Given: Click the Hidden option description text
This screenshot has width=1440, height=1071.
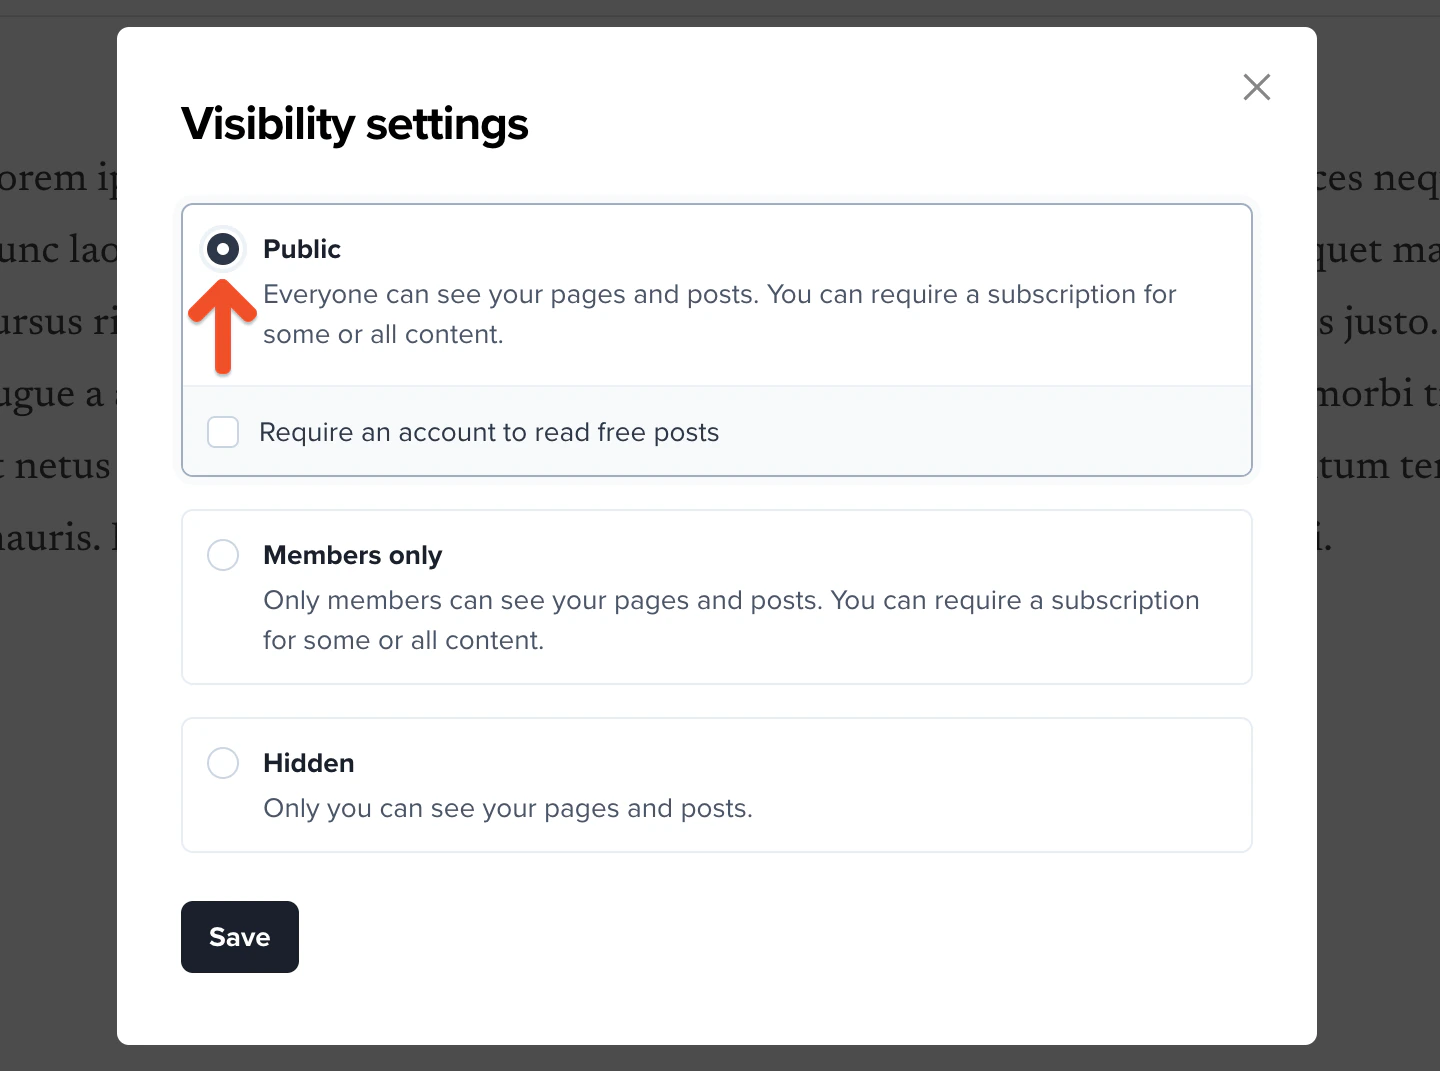Looking at the screenshot, I should point(507,808).
